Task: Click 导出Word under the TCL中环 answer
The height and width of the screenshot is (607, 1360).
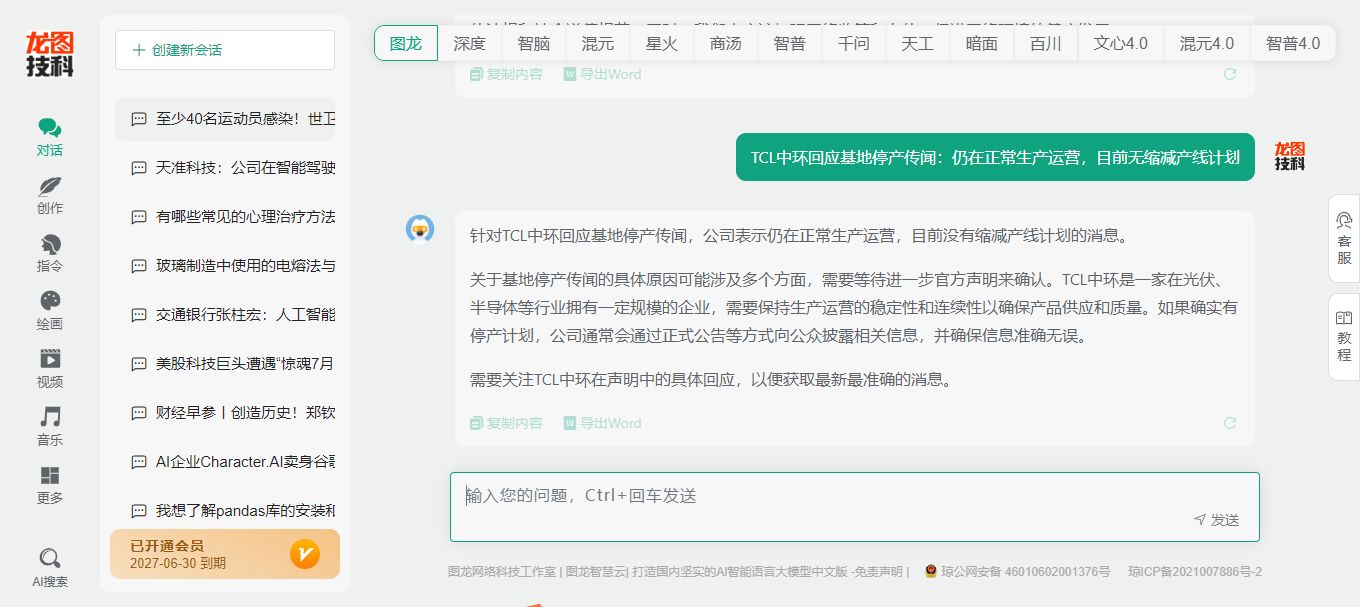Action: pos(603,423)
